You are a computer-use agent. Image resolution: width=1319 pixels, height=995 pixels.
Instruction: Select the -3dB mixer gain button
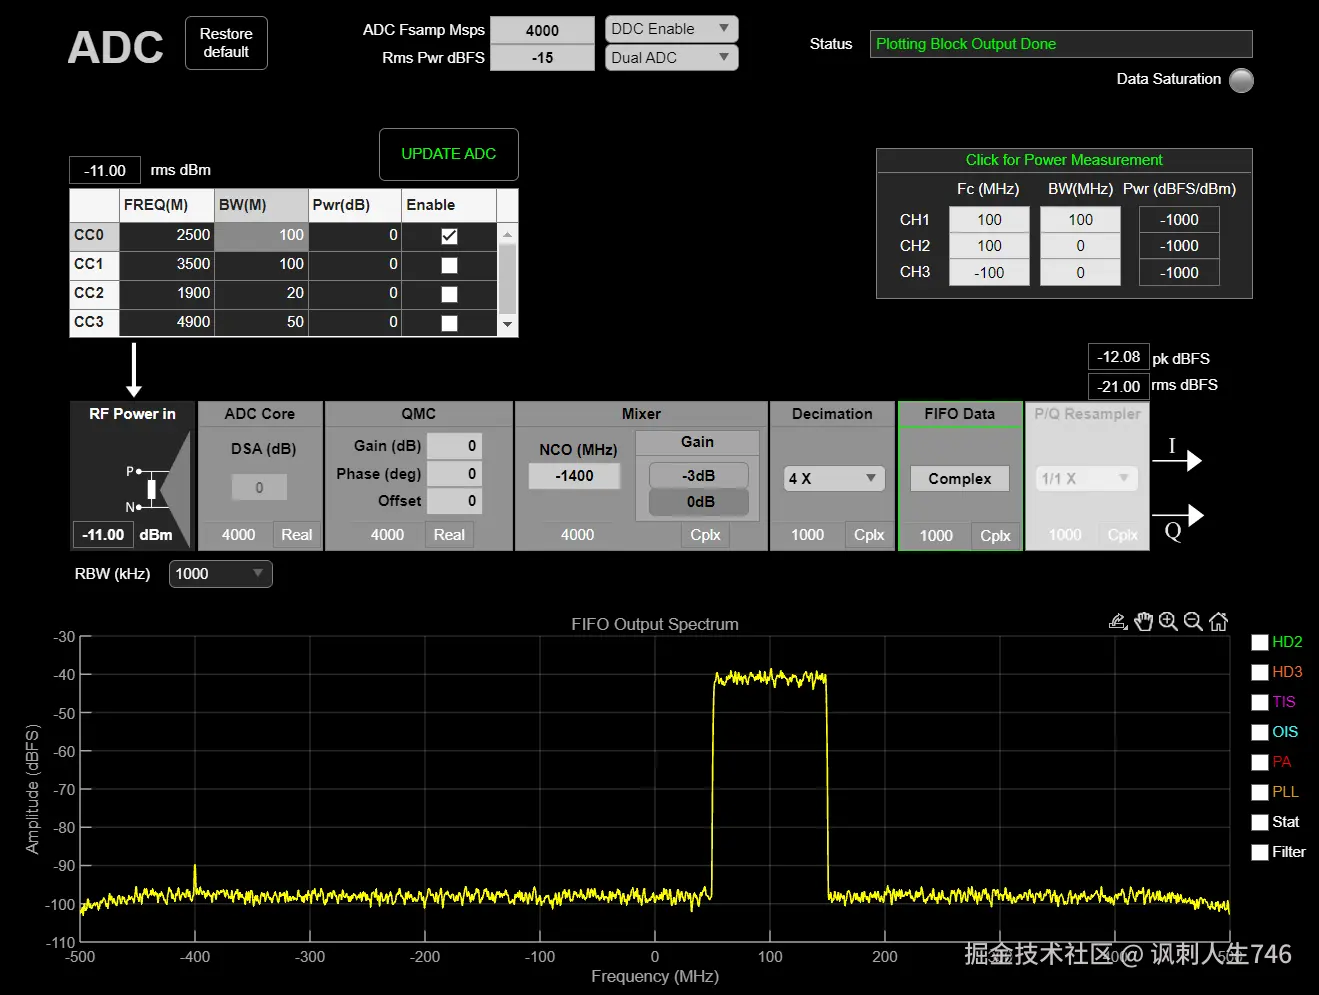point(698,476)
